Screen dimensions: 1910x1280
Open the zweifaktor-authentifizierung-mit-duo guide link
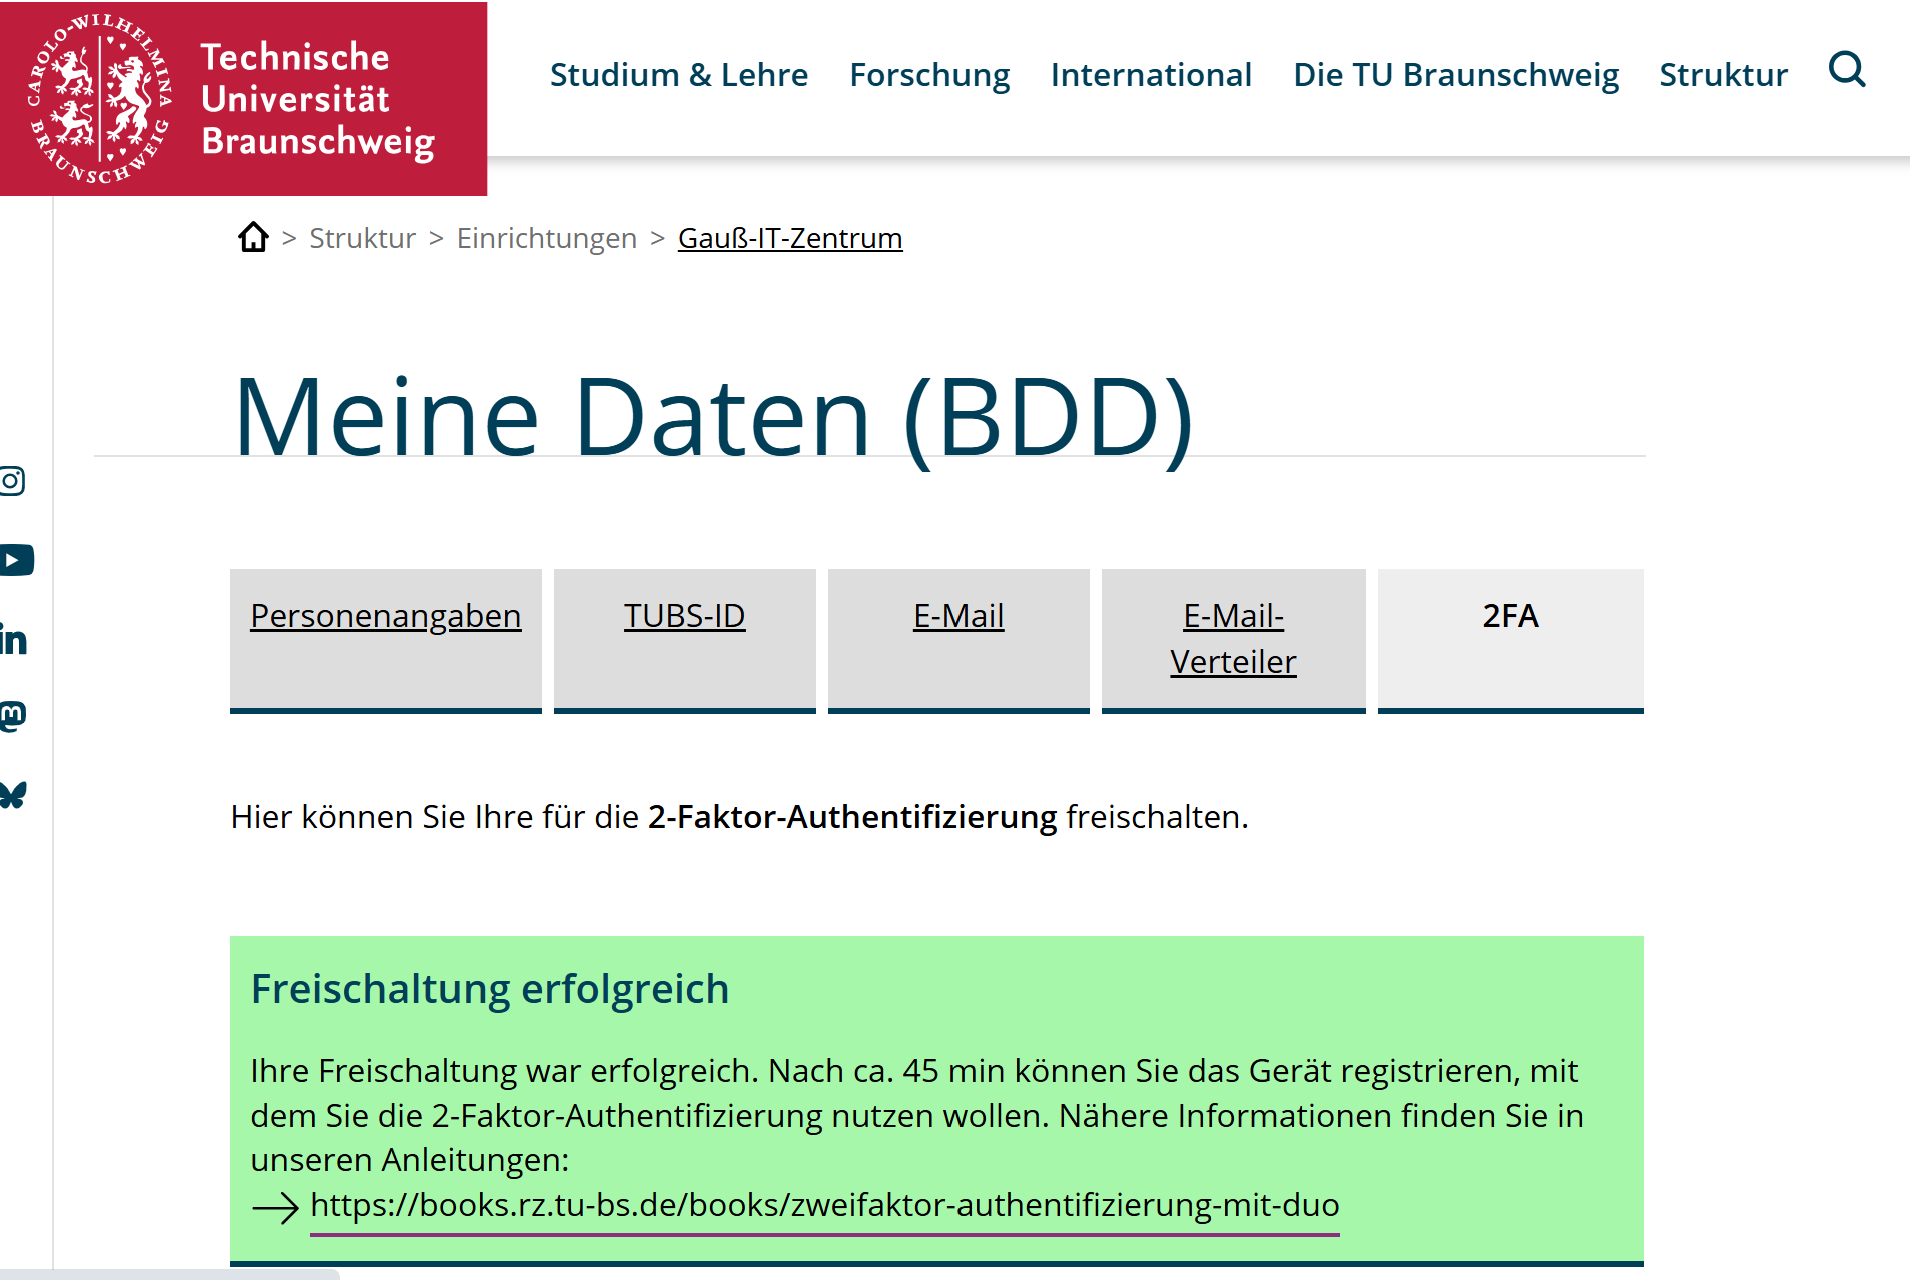(824, 1206)
